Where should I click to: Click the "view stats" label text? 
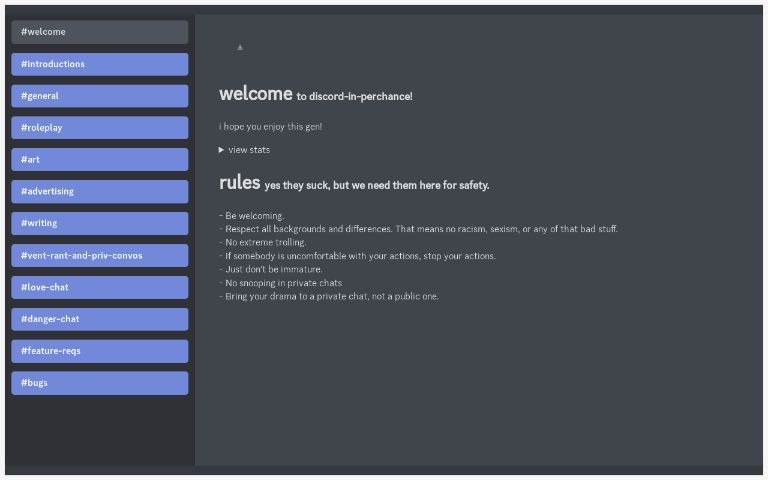[249, 150]
